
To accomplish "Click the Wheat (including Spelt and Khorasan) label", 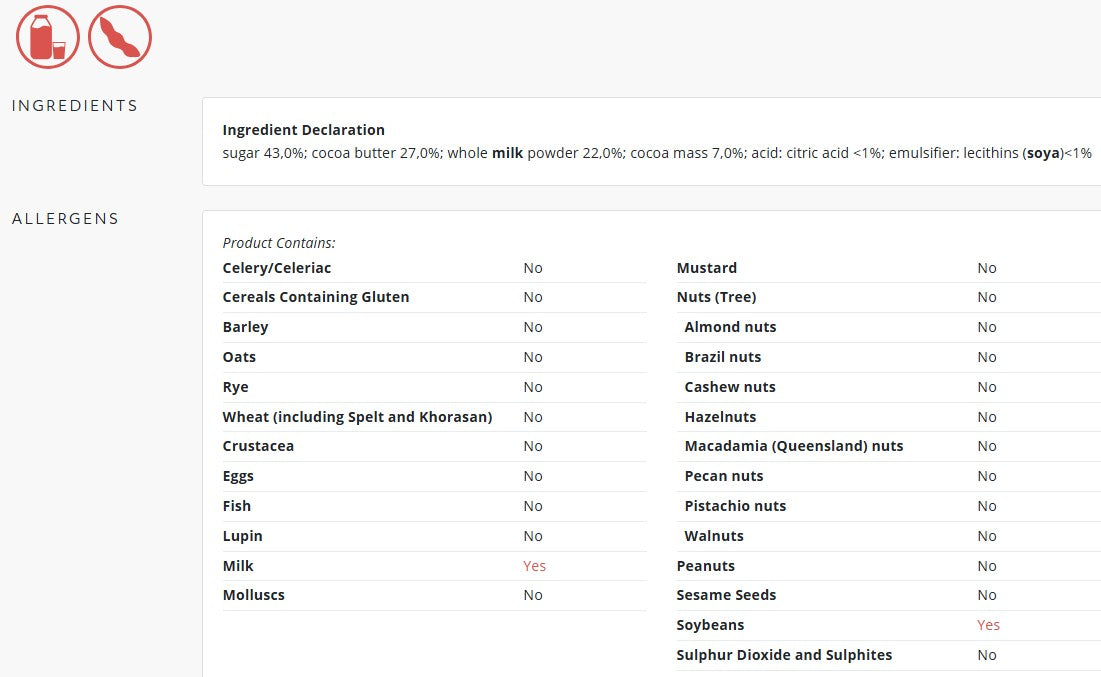I will 357,417.
